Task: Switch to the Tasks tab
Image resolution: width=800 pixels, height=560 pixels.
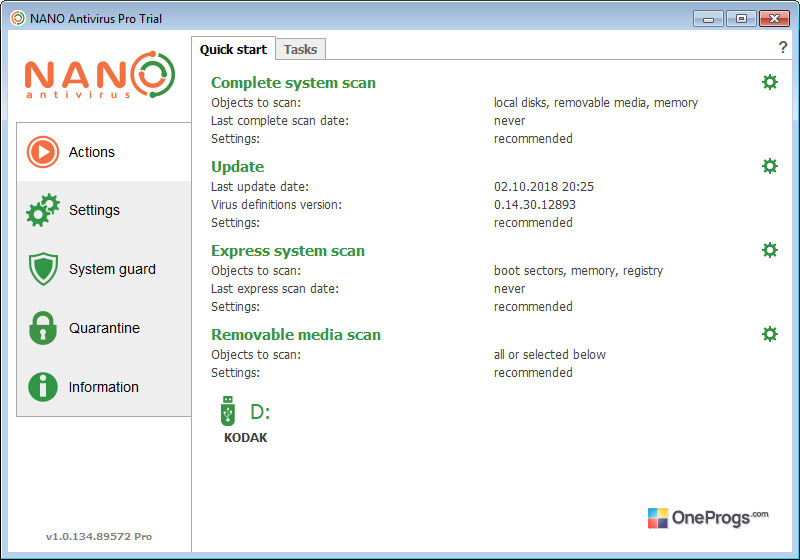Action: [x=301, y=49]
